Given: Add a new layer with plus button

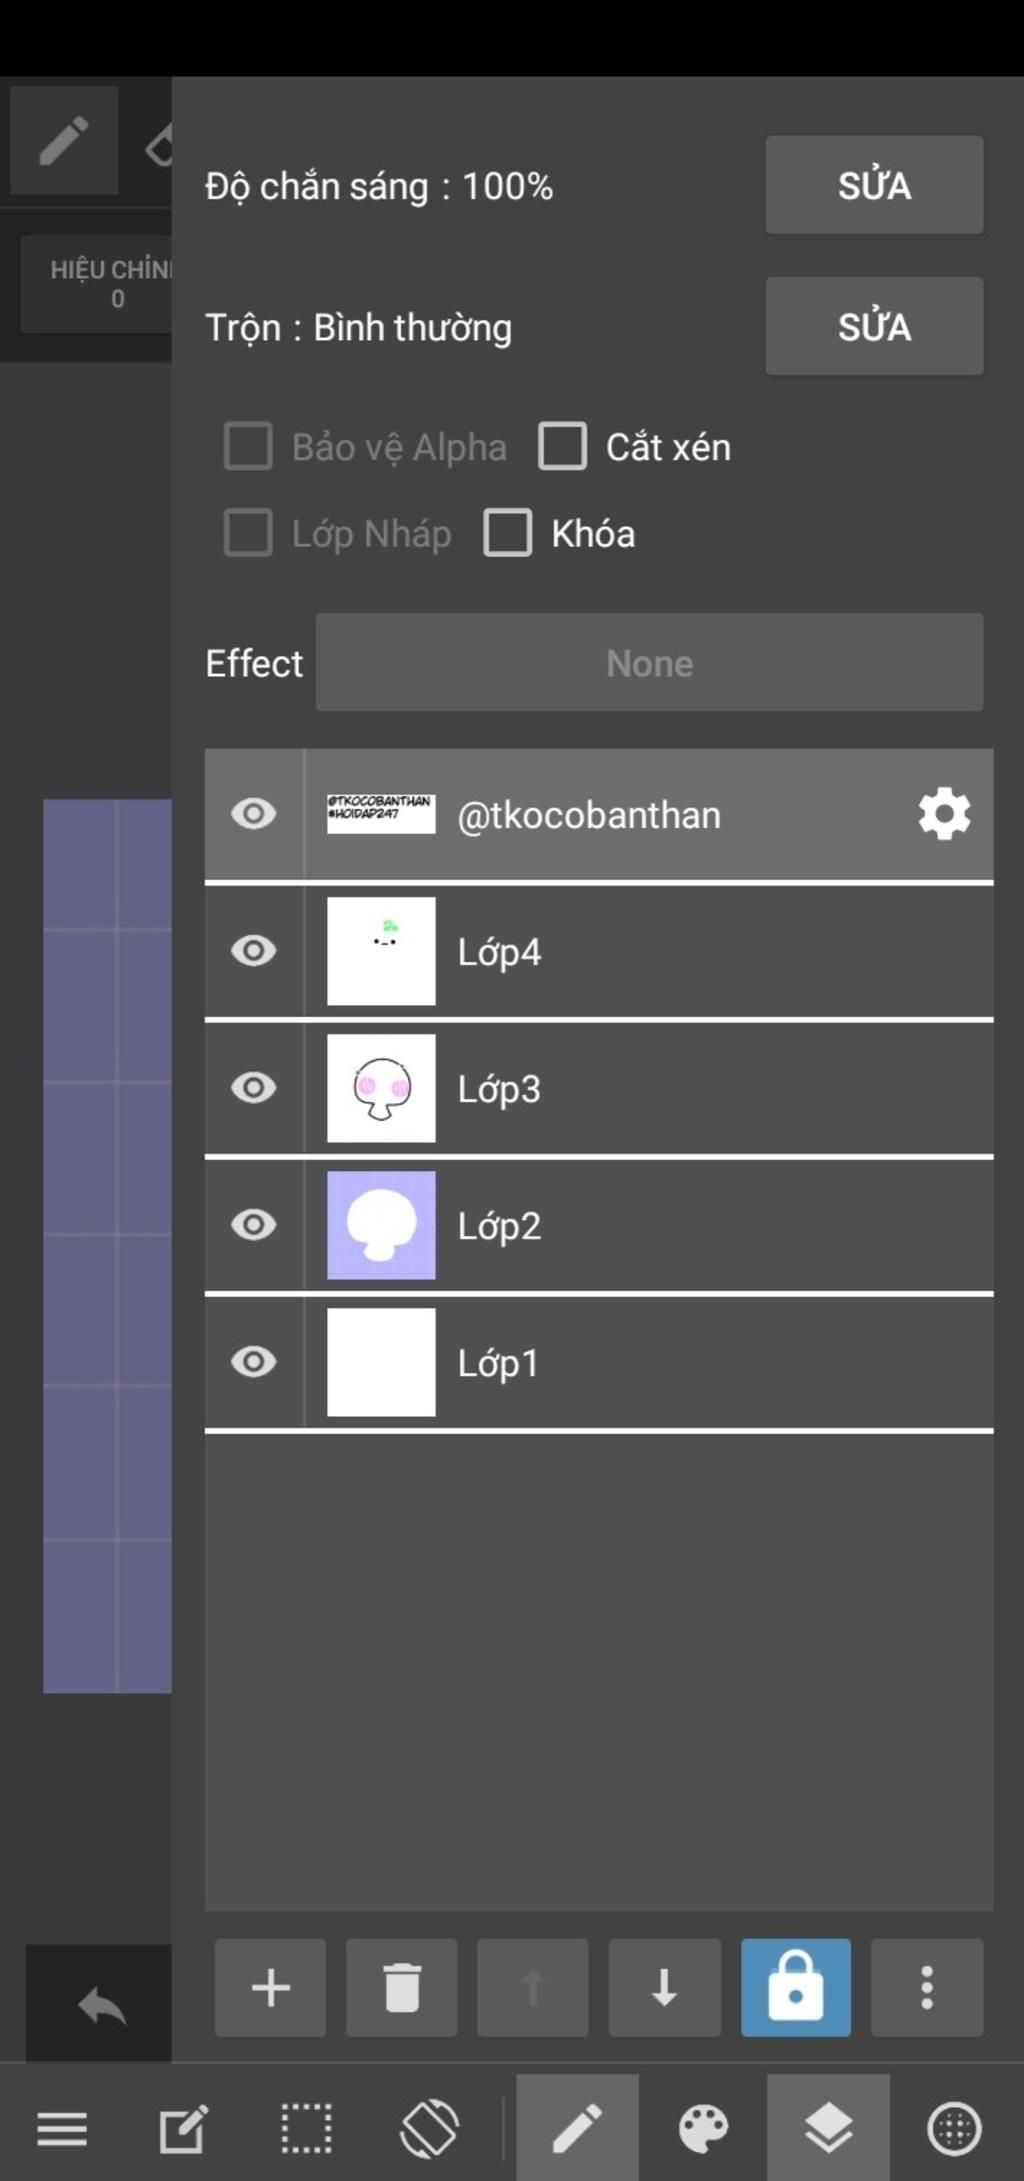Looking at the screenshot, I should (270, 1987).
